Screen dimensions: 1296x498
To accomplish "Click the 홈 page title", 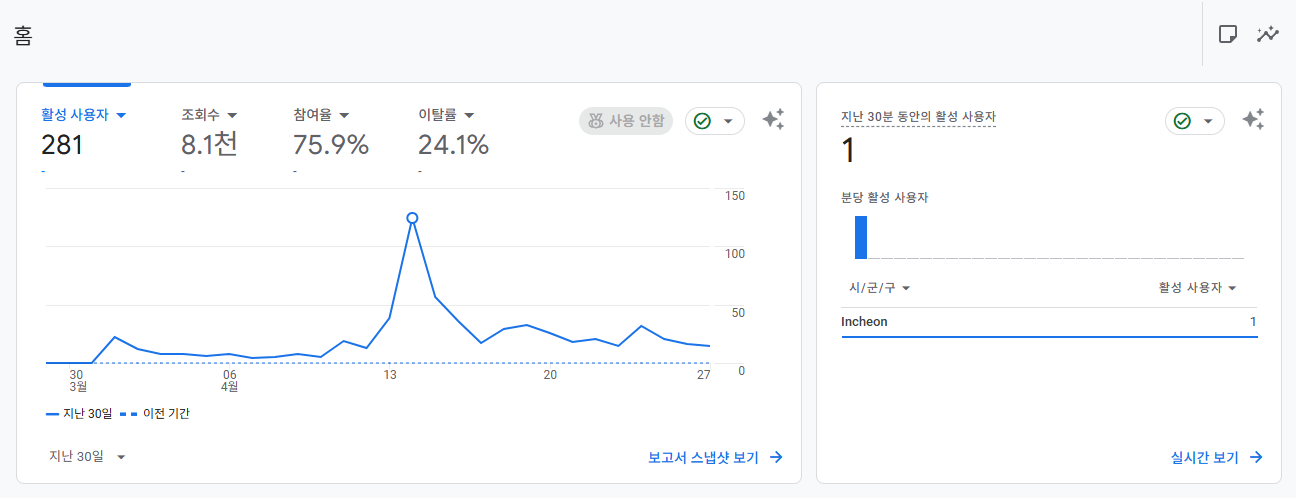I will 23,36.
